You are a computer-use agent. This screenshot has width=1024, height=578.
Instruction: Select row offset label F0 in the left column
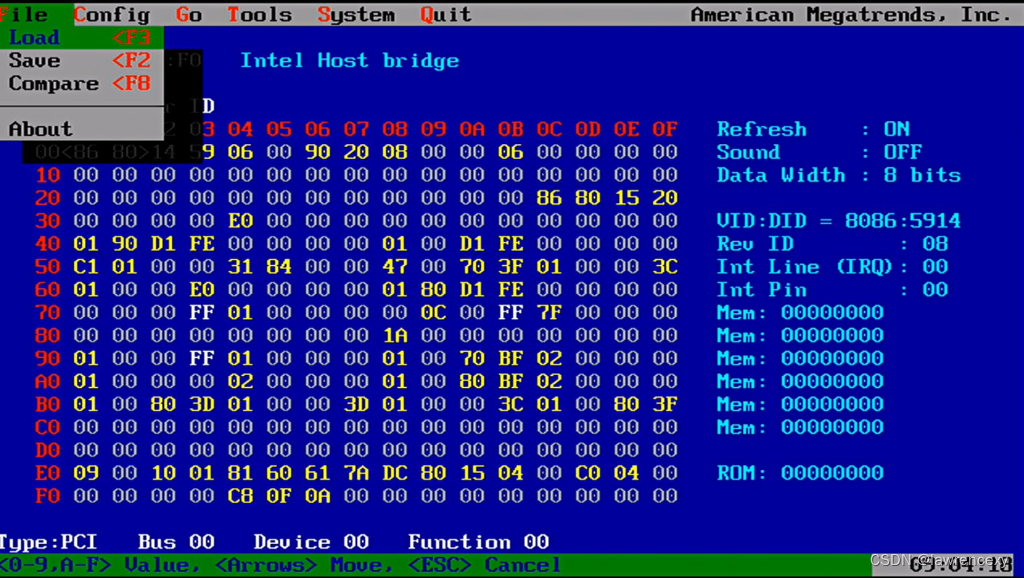tap(48, 496)
